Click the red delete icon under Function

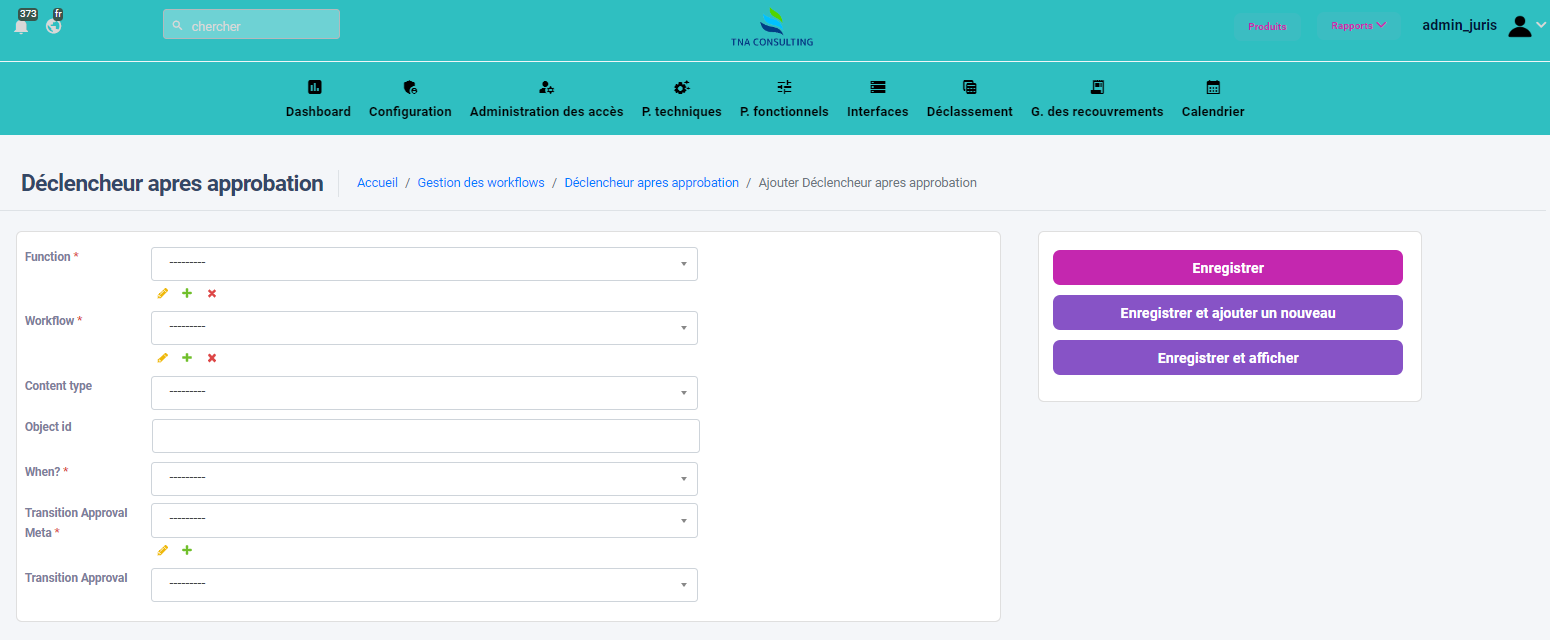click(212, 293)
